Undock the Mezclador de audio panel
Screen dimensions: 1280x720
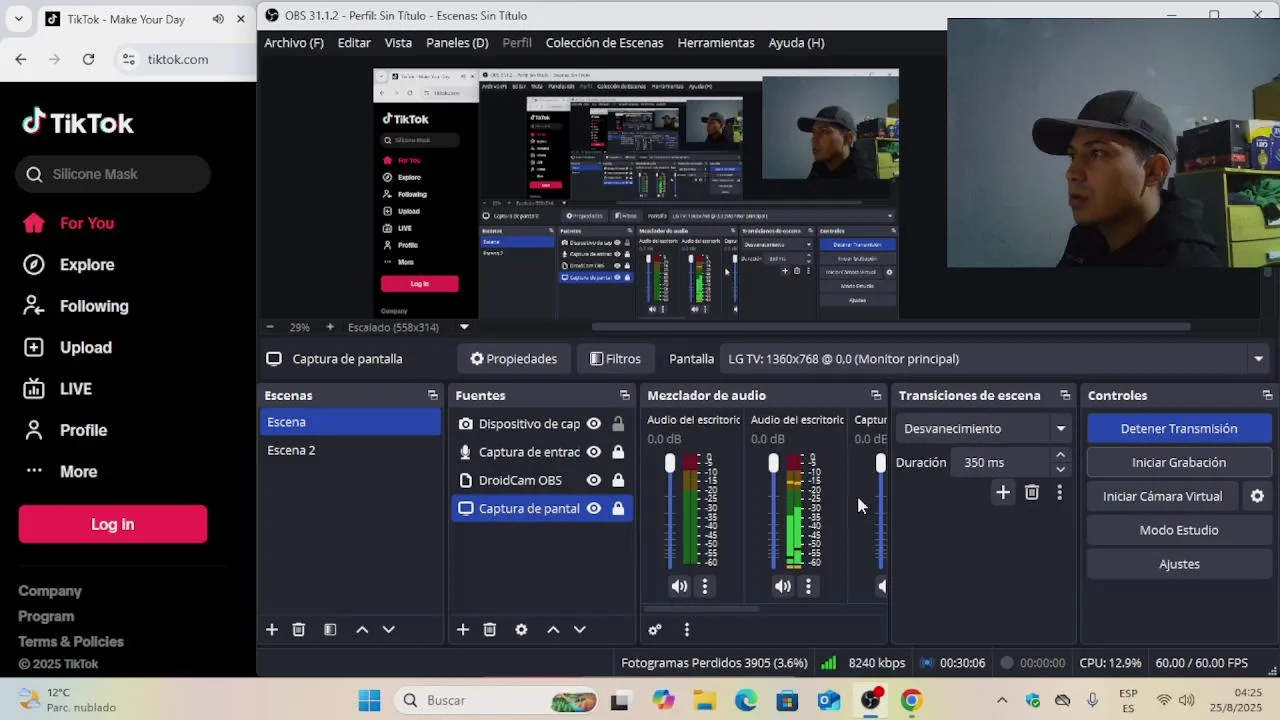(x=876, y=396)
